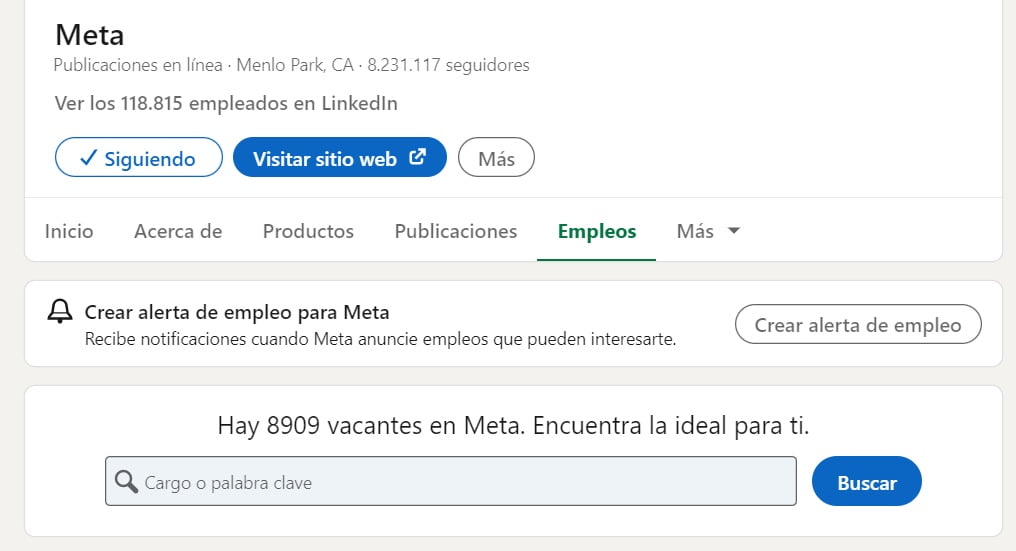Go to the Productos tab
The width and height of the screenshot is (1016, 551).
(308, 231)
